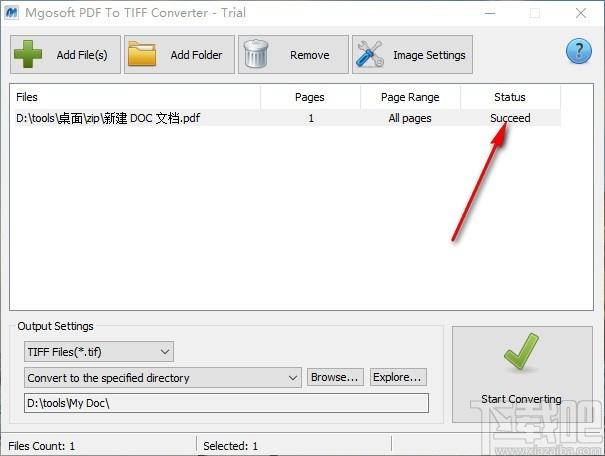
Task: Click the page count cell showing 1
Action: (x=311, y=118)
